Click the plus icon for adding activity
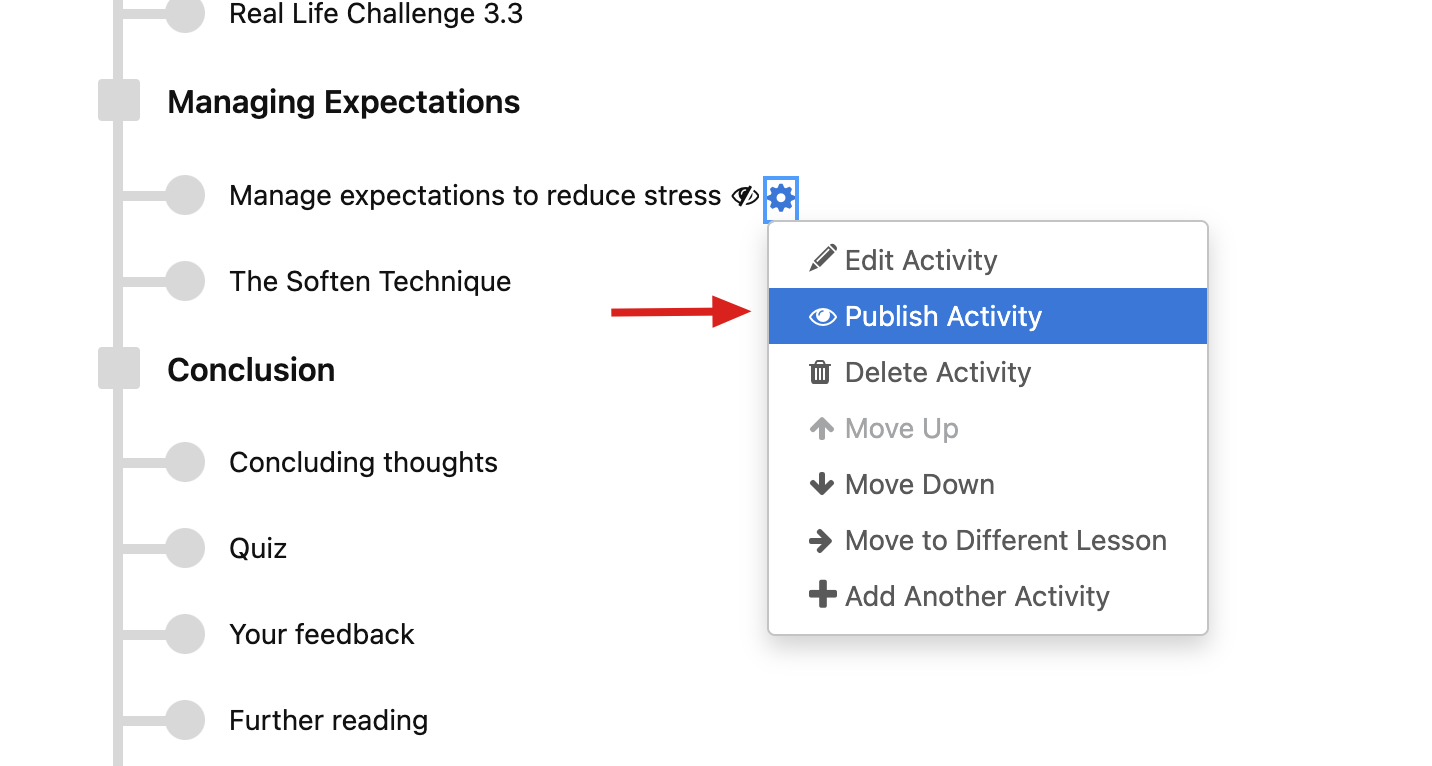 [x=822, y=596]
